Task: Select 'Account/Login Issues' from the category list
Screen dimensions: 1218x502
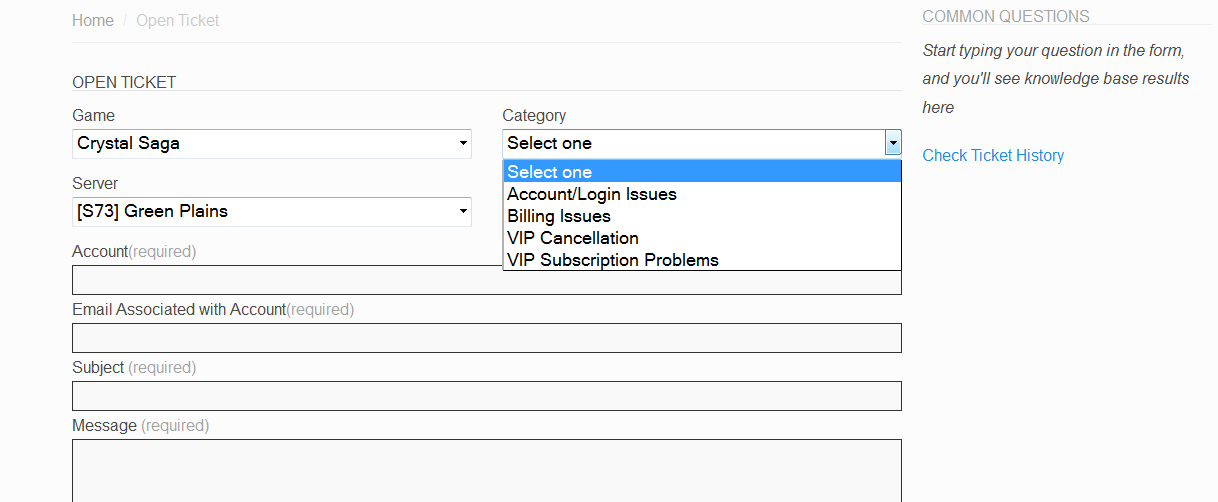Action: click(x=592, y=194)
